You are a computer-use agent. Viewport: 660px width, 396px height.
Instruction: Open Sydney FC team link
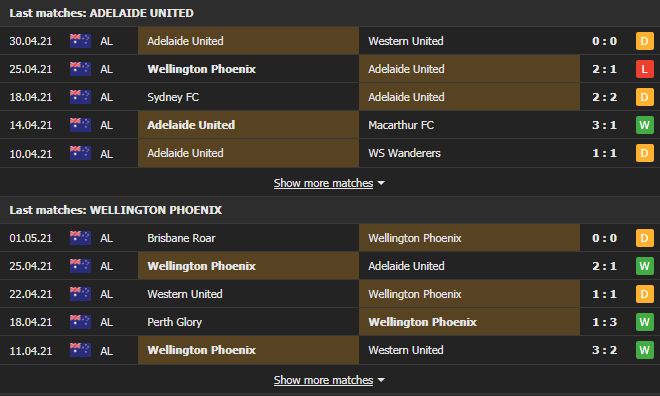[173, 97]
